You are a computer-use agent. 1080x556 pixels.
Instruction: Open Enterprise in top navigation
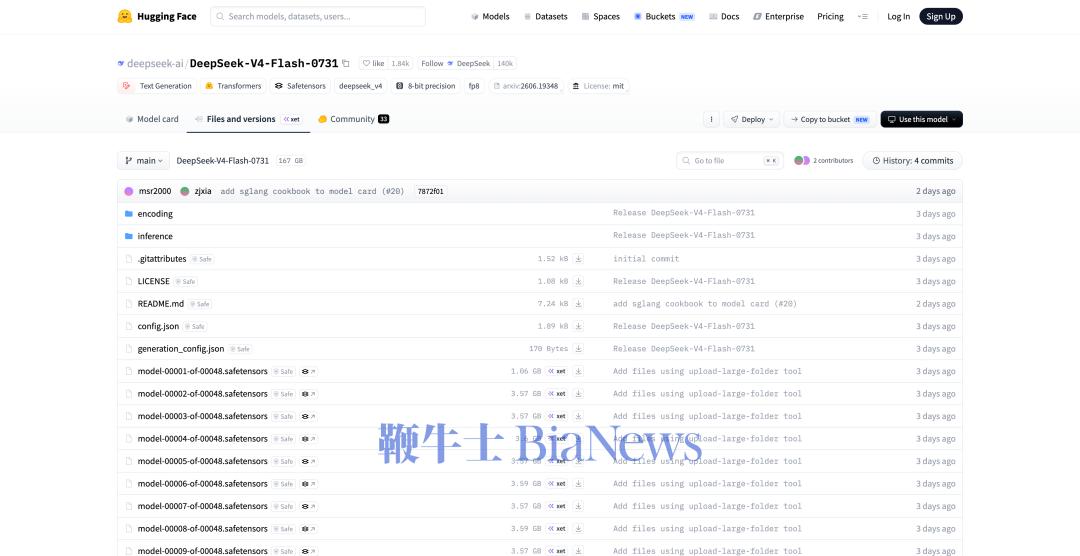point(778,17)
